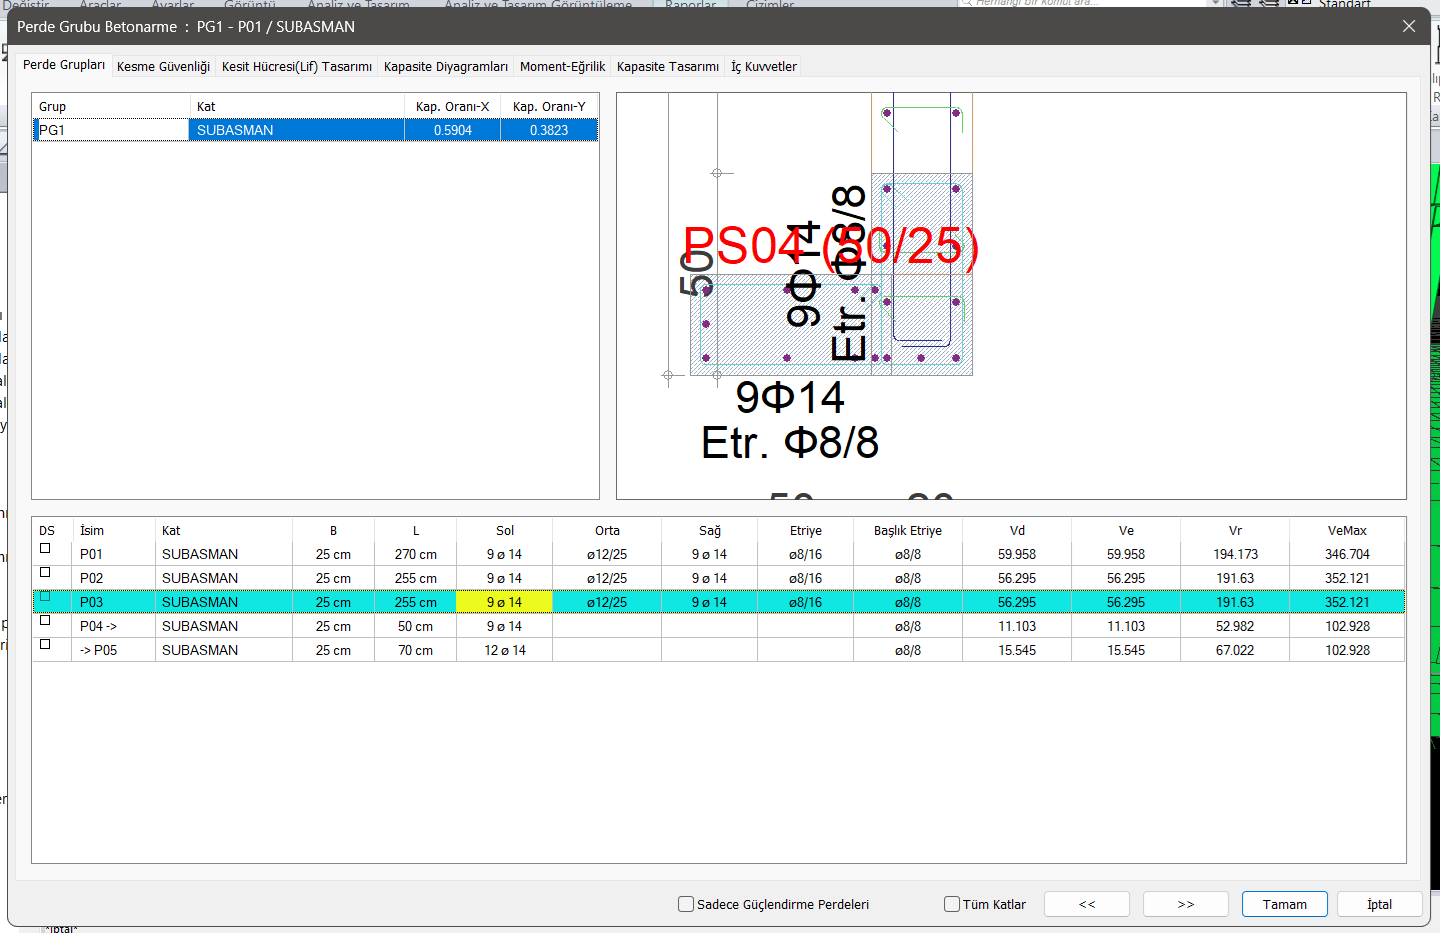Click Kap. Oranı-X value 0.5904

pos(453,130)
